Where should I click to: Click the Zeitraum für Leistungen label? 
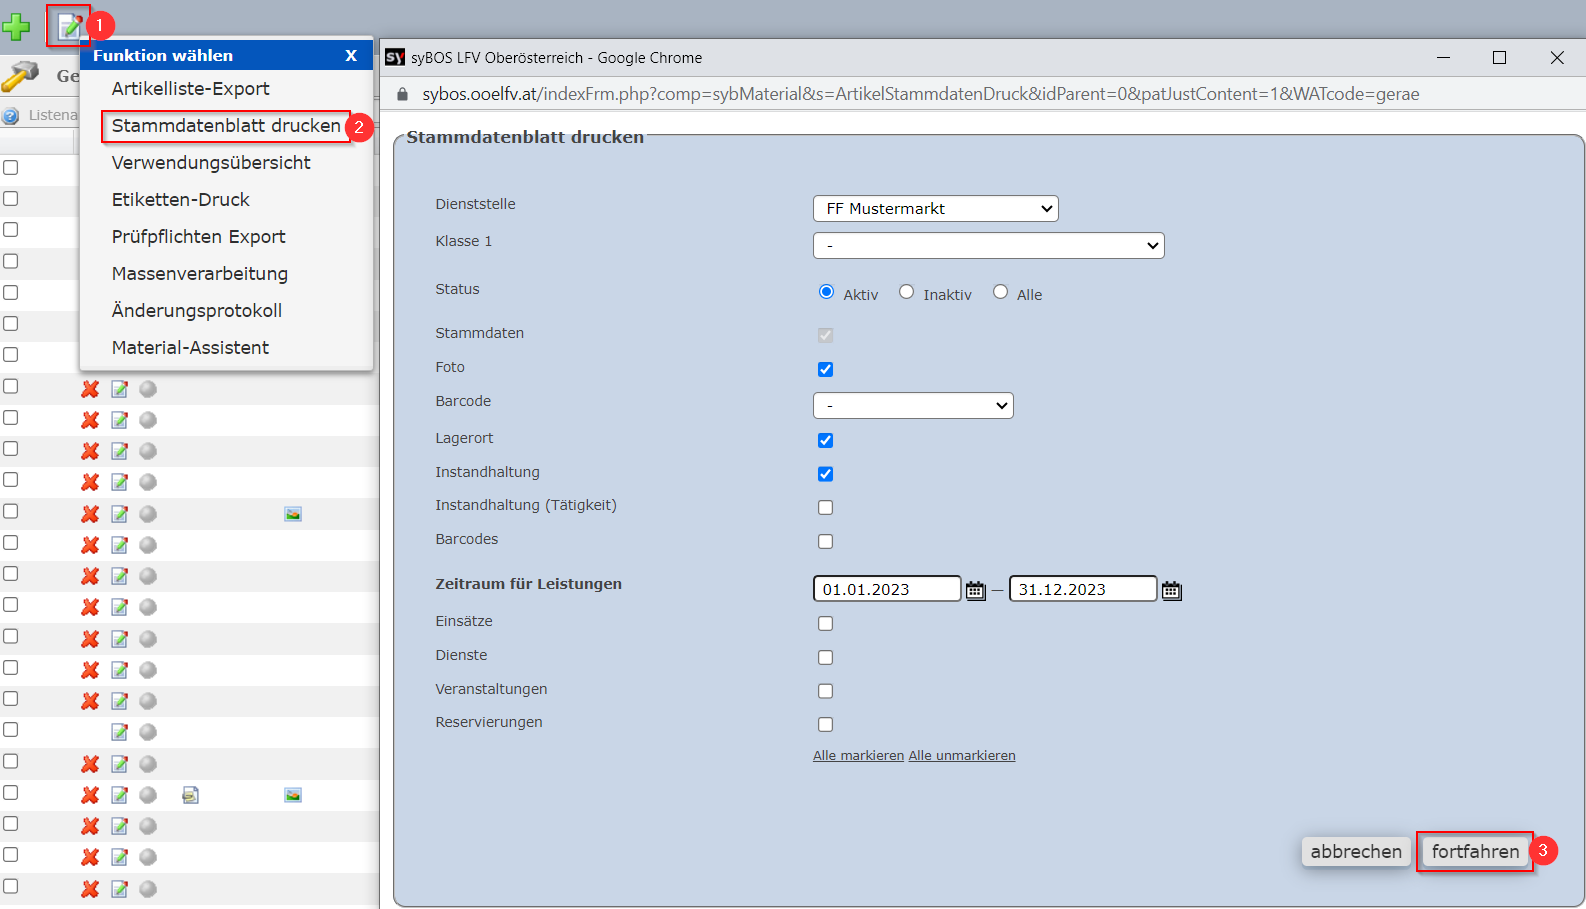pyautogui.click(x=528, y=584)
